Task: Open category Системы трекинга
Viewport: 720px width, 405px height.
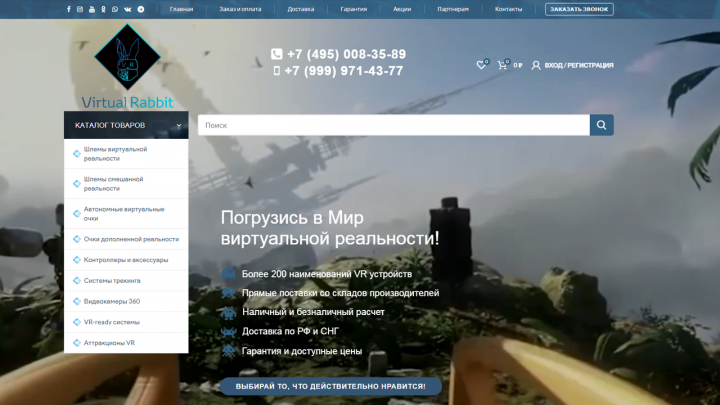Action: (126, 281)
